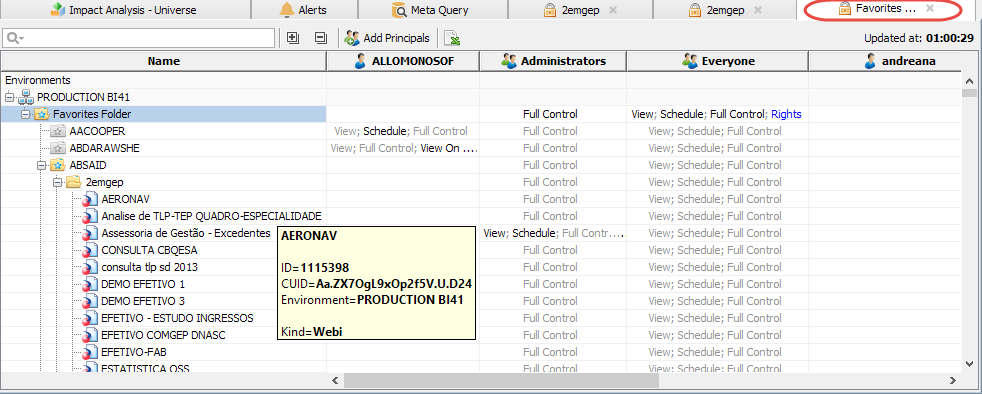
Task: Click the andreana user icon in header
Action: point(870,61)
